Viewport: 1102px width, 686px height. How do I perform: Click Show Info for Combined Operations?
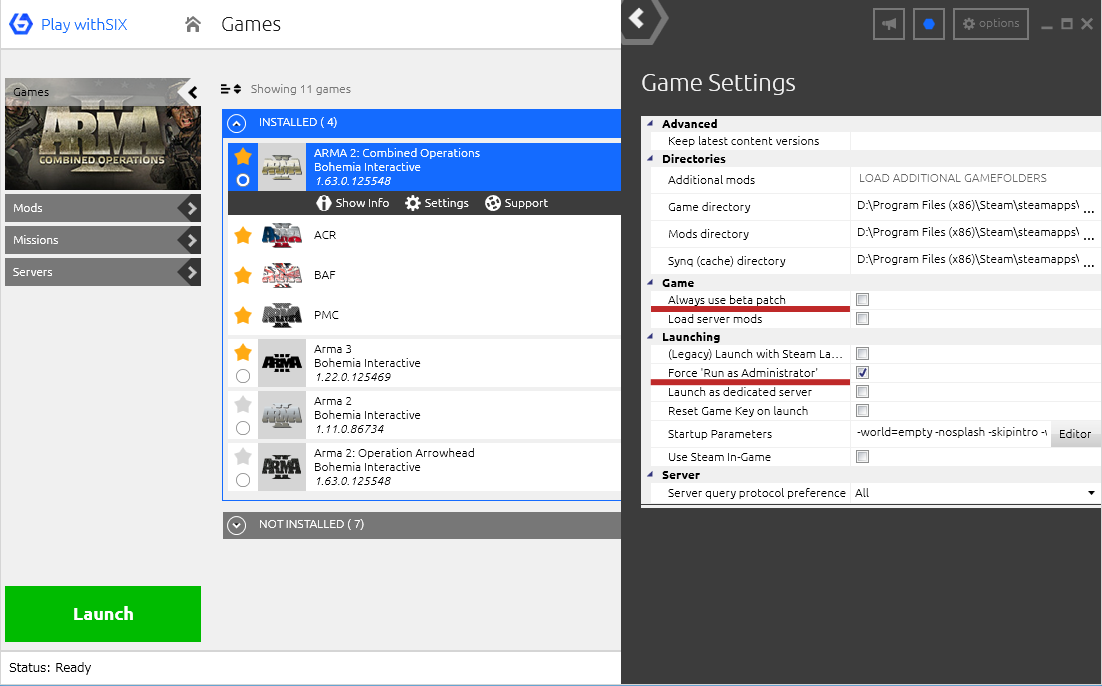click(353, 203)
